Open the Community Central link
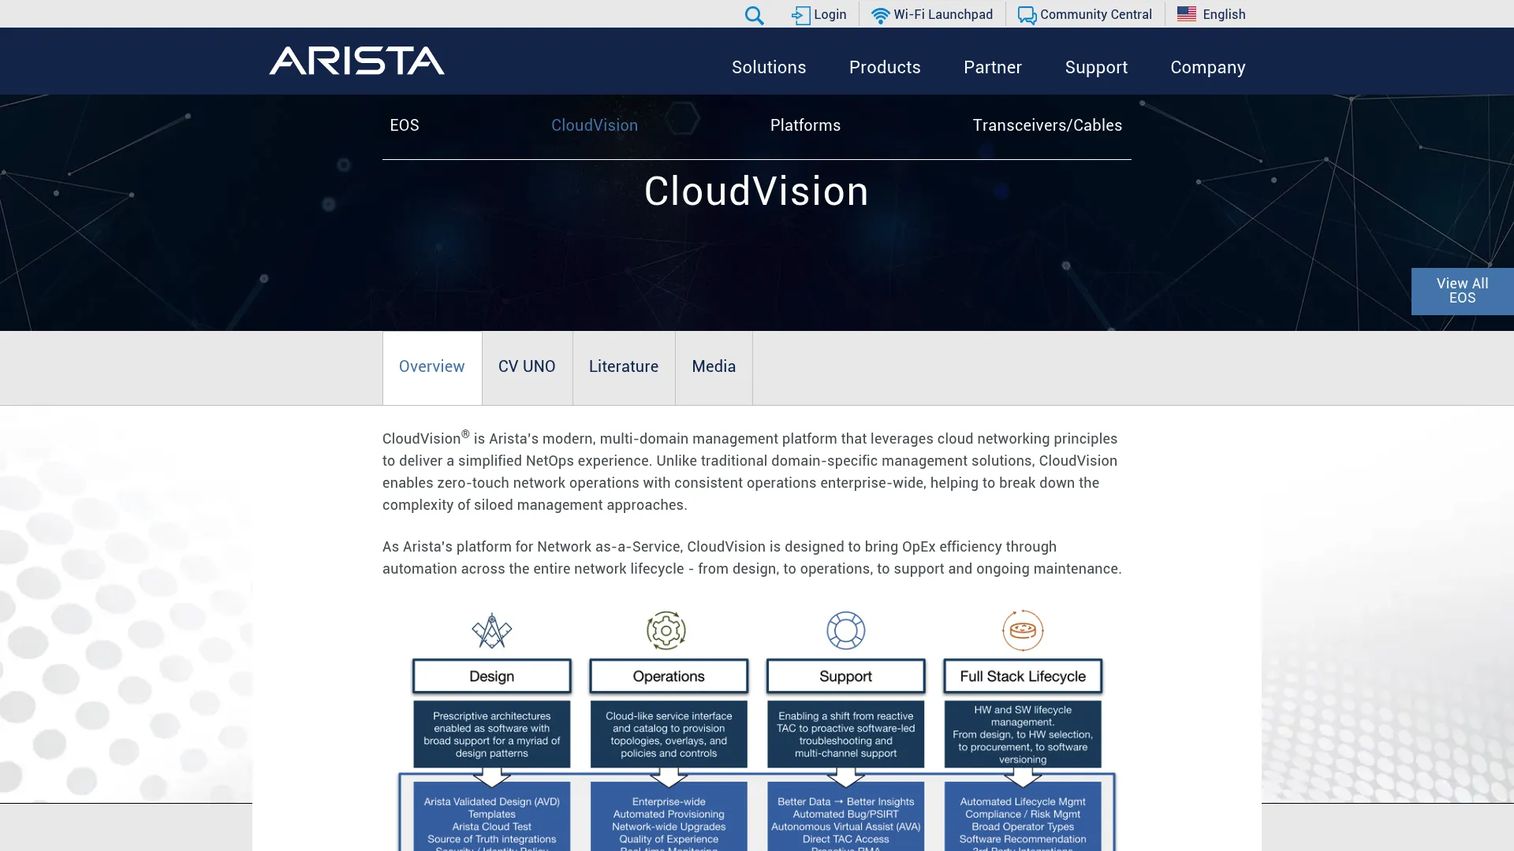 point(1096,15)
